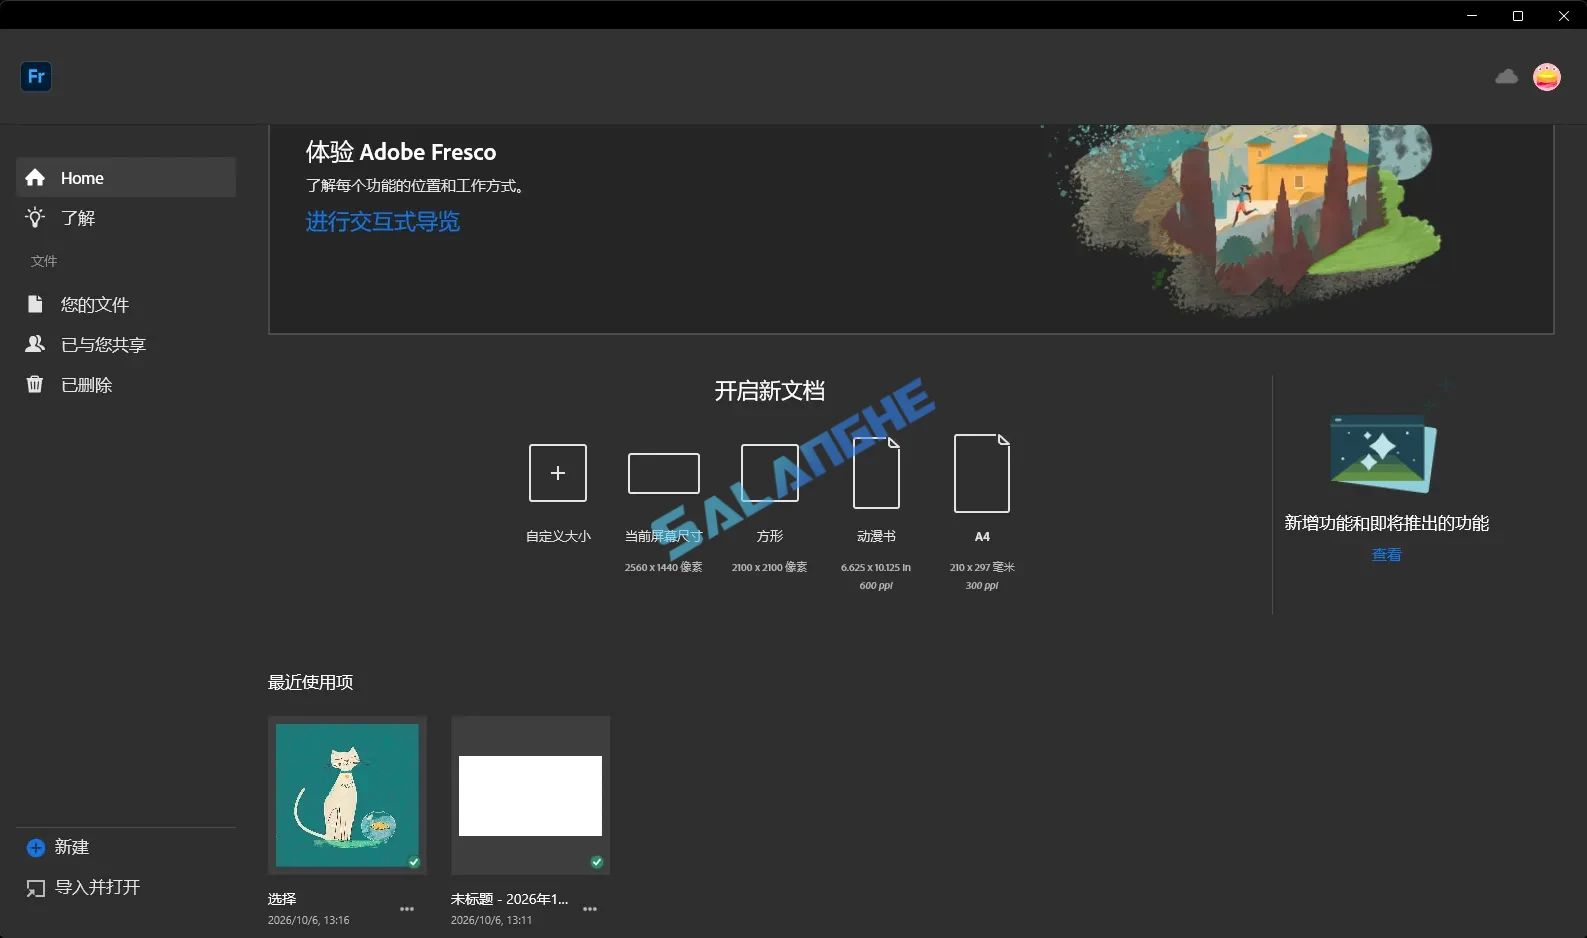
Task: Click the sync checkmark on 选择 thumbnail
Action: 414,862
